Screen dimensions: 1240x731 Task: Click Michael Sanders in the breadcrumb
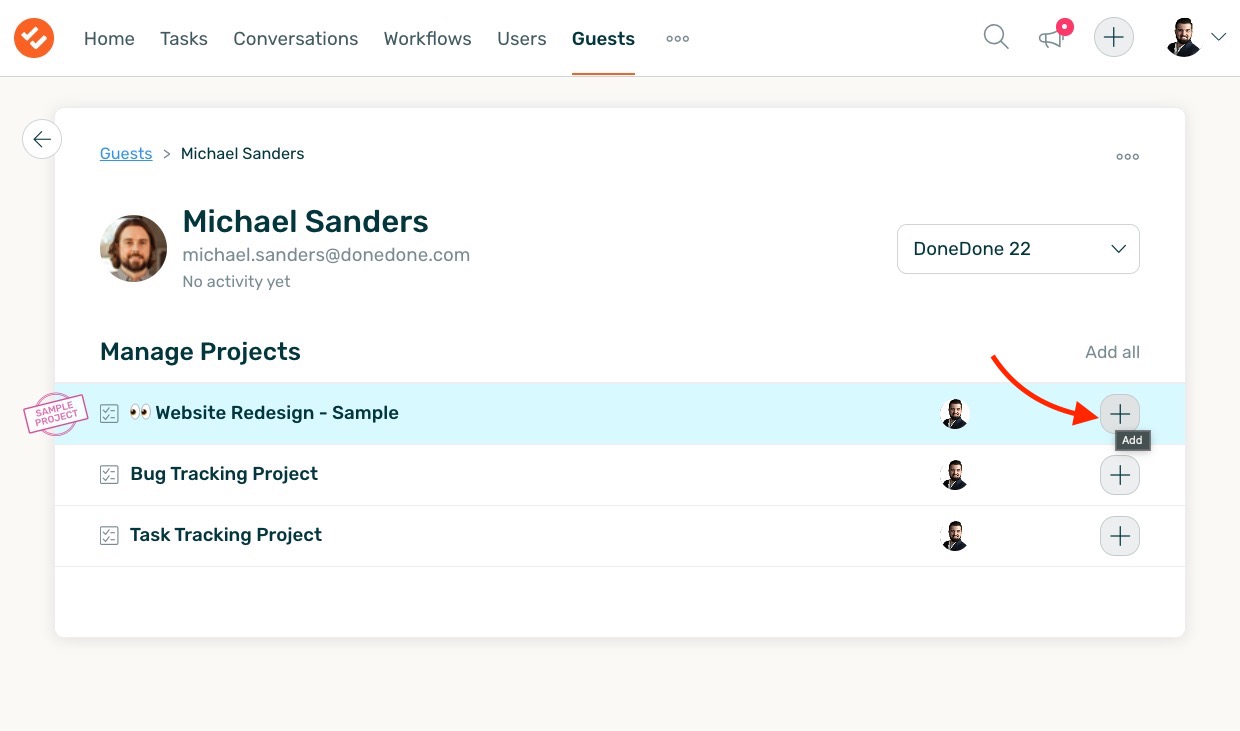point(243,154)
